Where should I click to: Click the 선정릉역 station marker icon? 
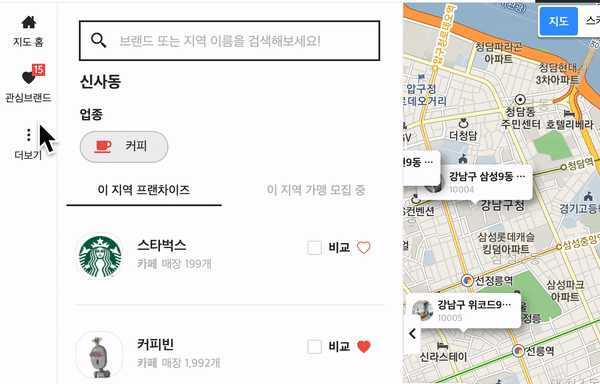[467, 281]
